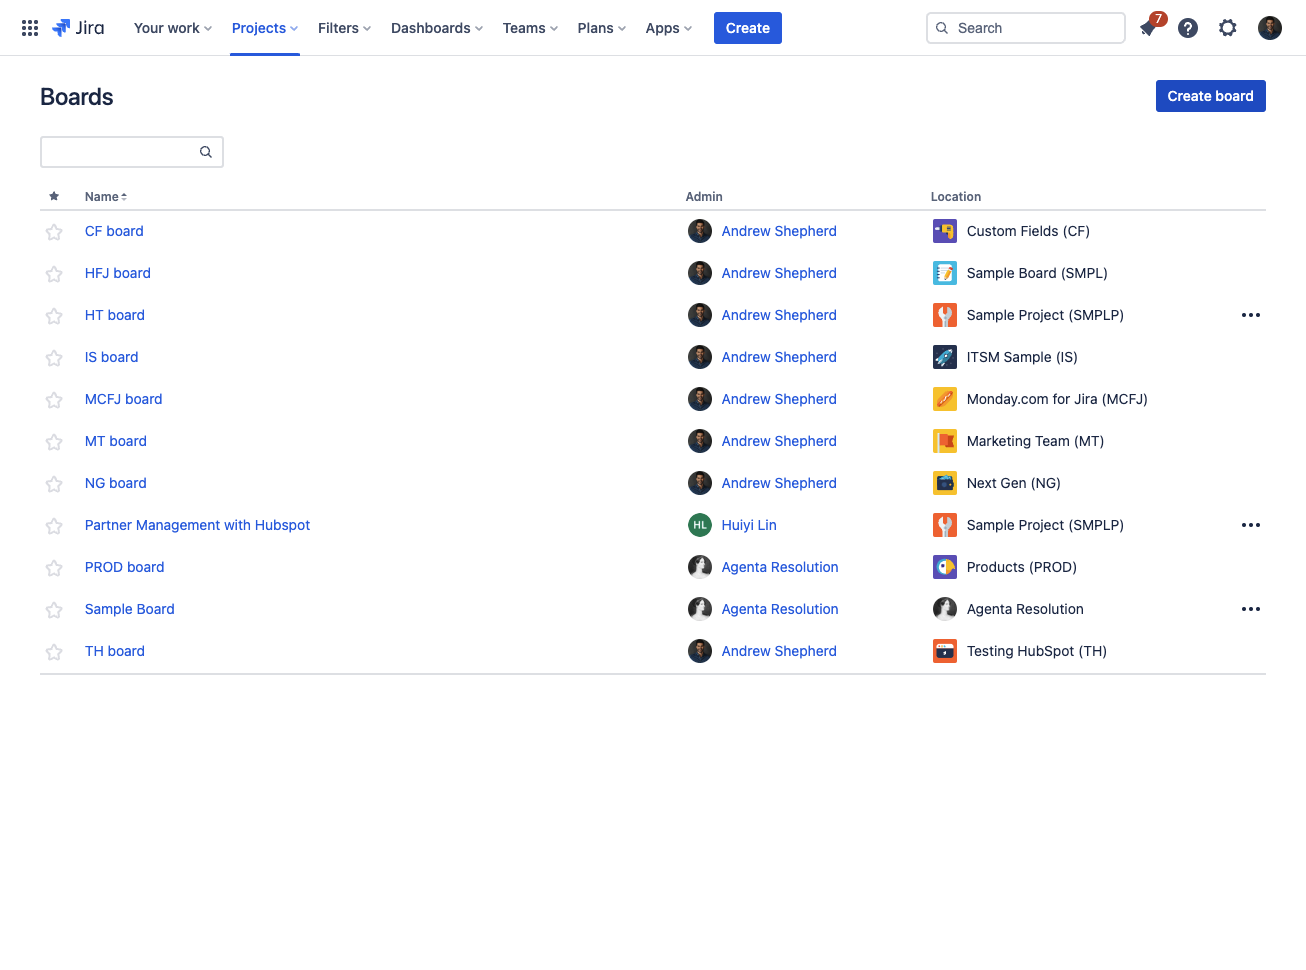
Task: Click Agenta Resolution location avatar for Sample Board
Action: pos(945,609)
